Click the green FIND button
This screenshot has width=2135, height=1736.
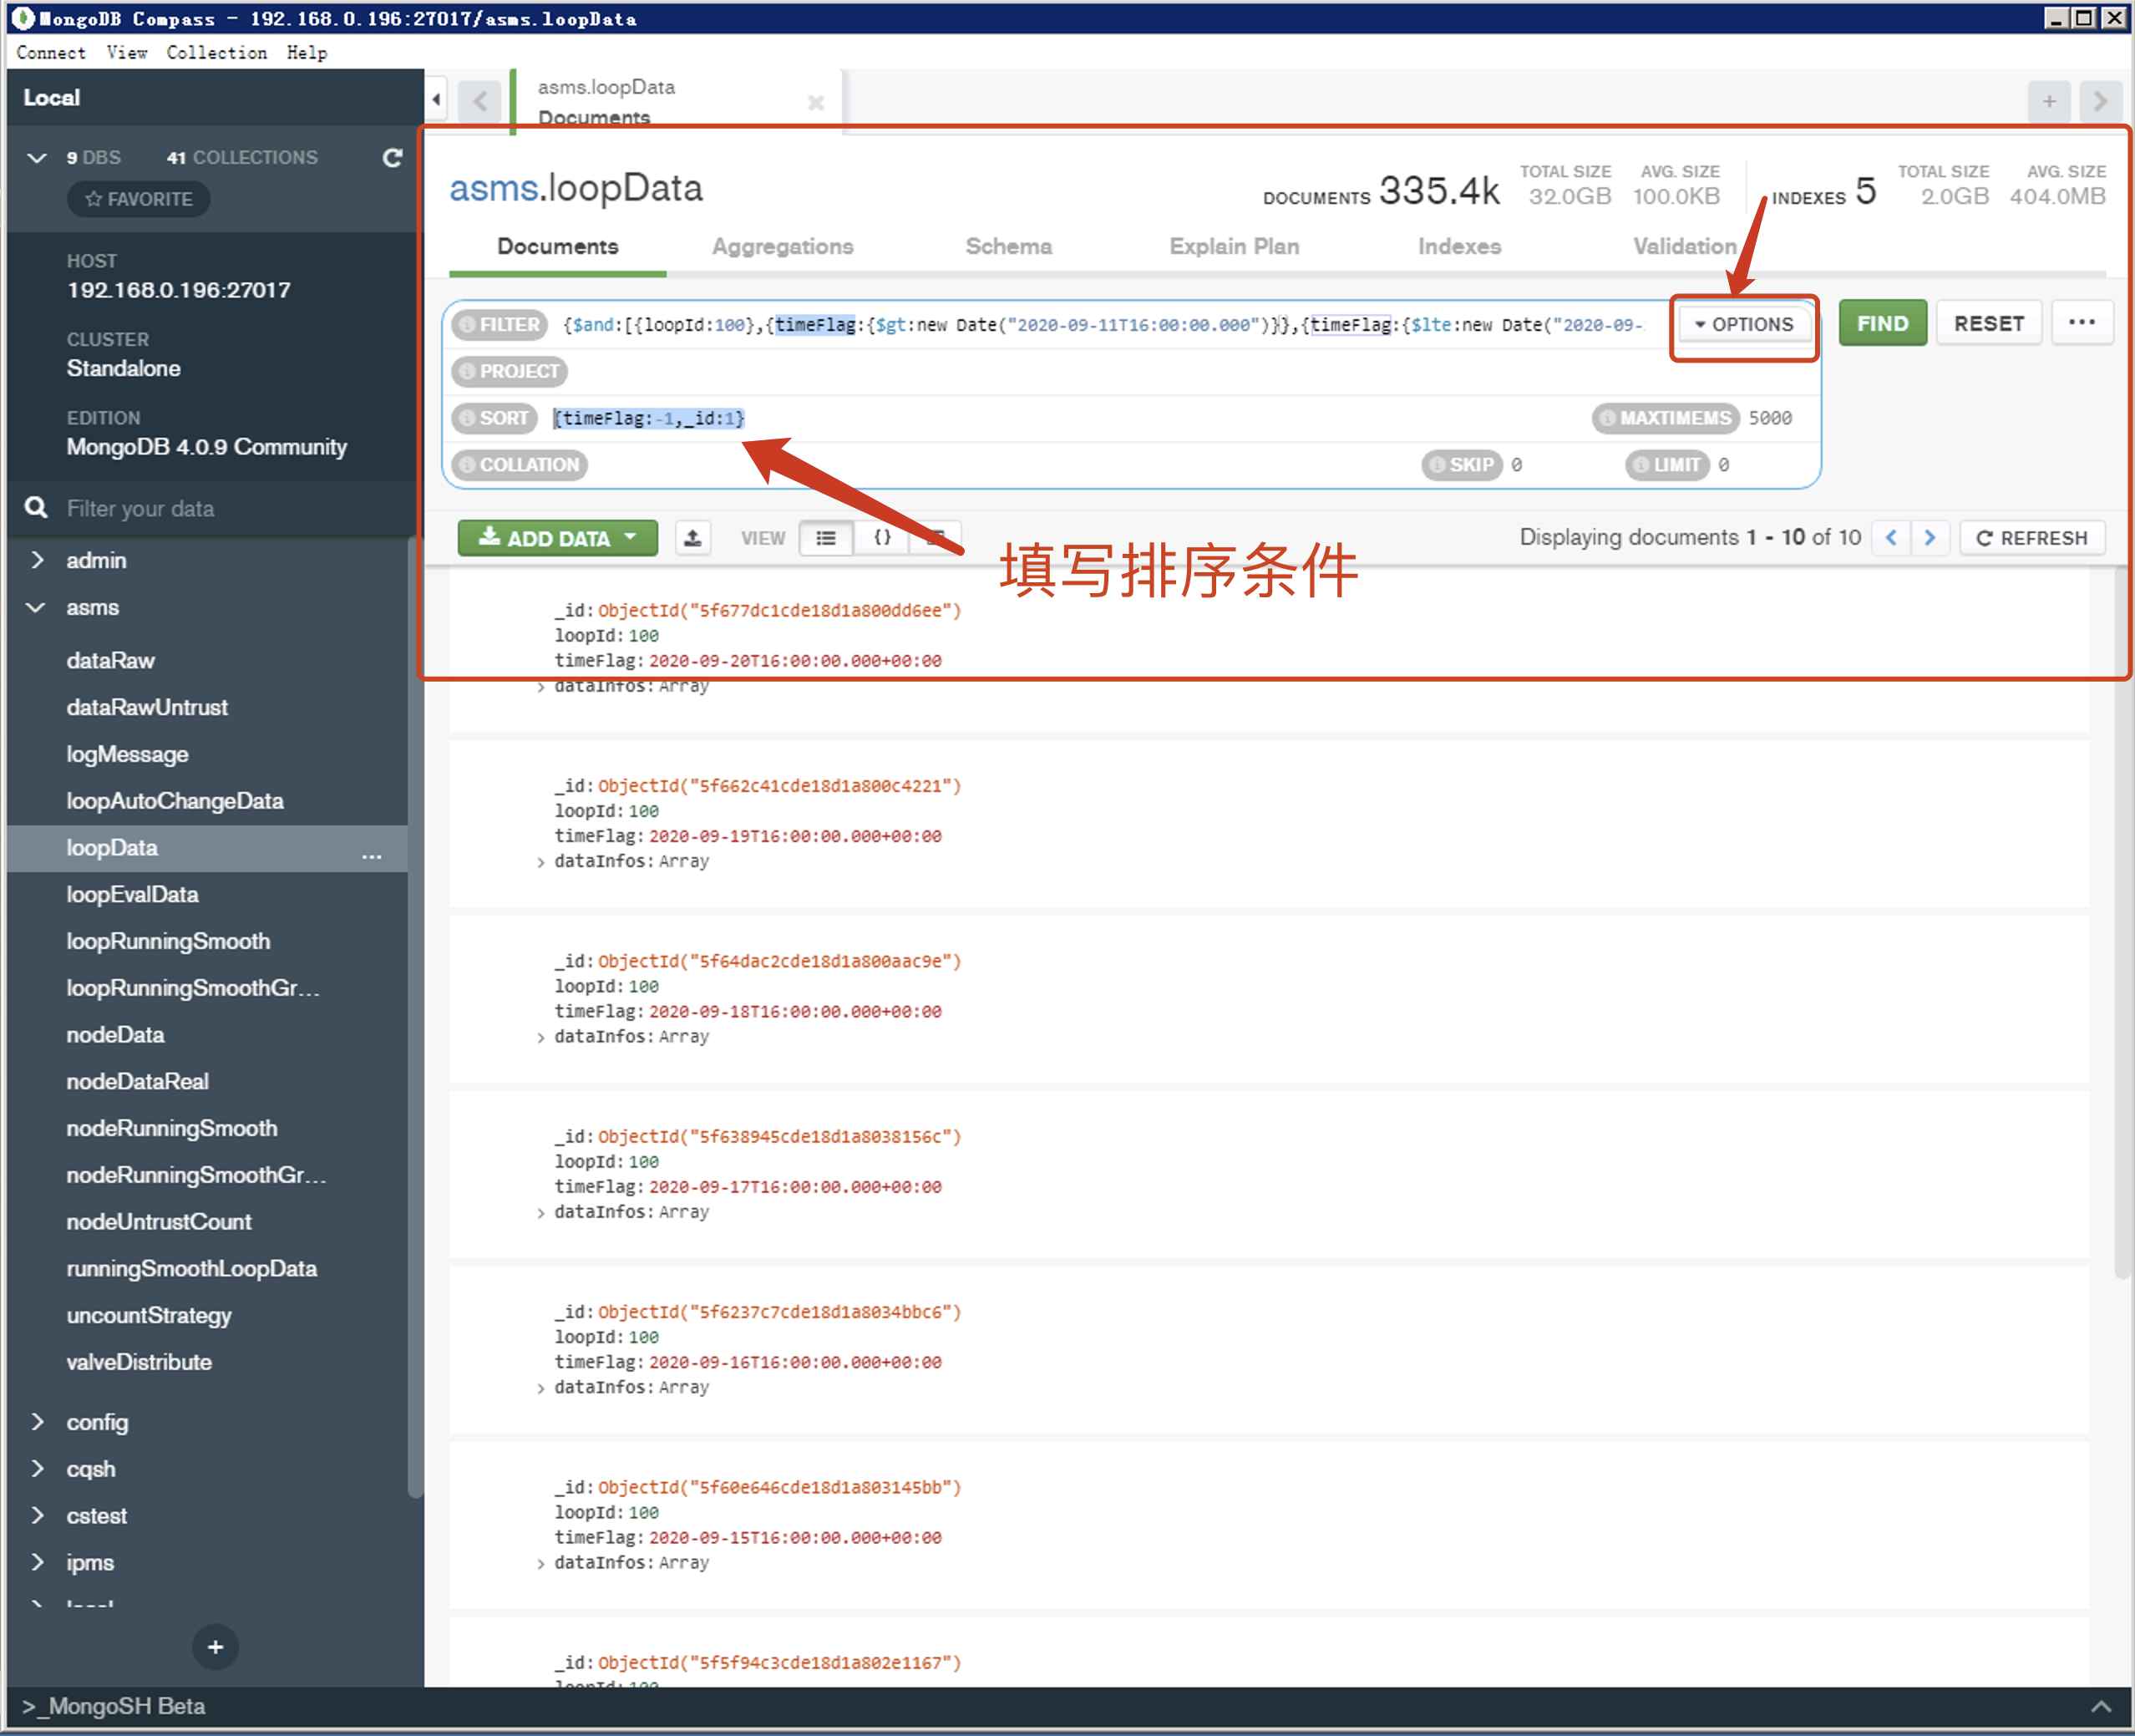[x=1882, y=324]
